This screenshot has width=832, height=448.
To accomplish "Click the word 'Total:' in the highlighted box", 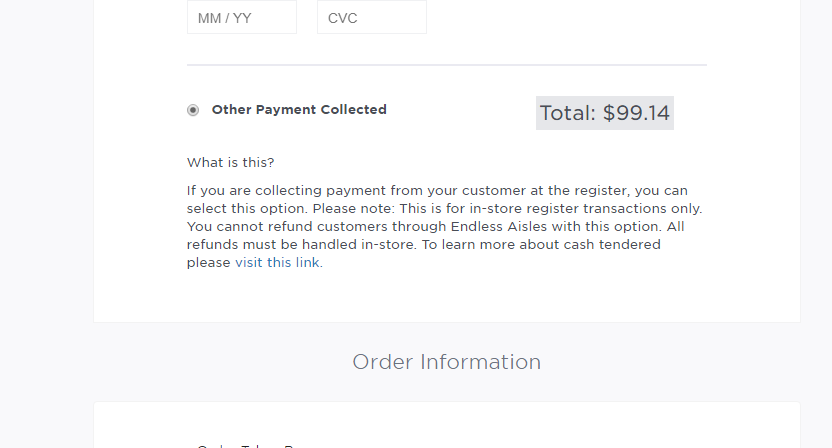I will 568,113.
